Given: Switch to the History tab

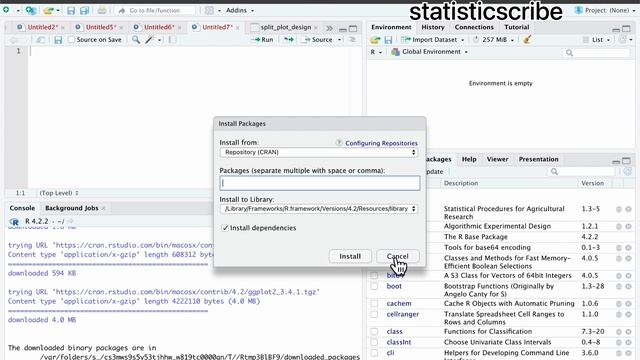Looking at the screenshot, I should pos(433,27).
